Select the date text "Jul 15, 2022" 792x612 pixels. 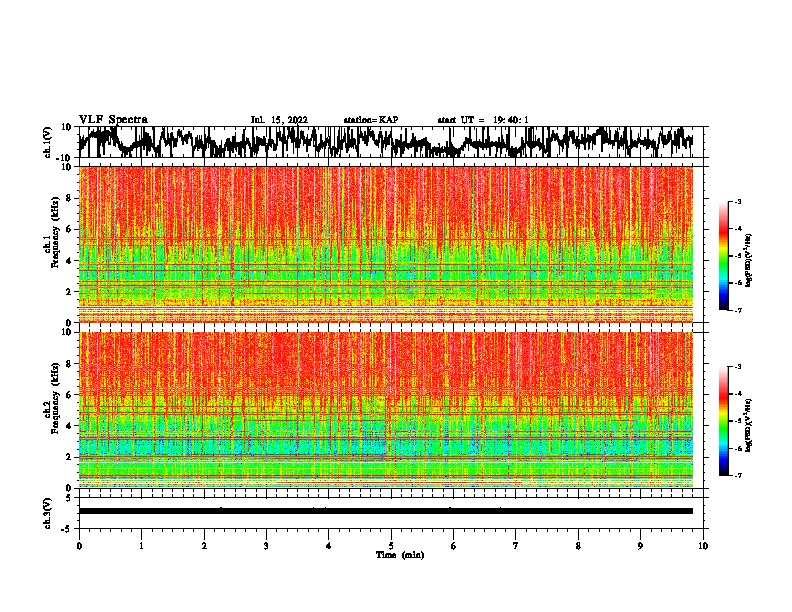(x=279, y=120)
